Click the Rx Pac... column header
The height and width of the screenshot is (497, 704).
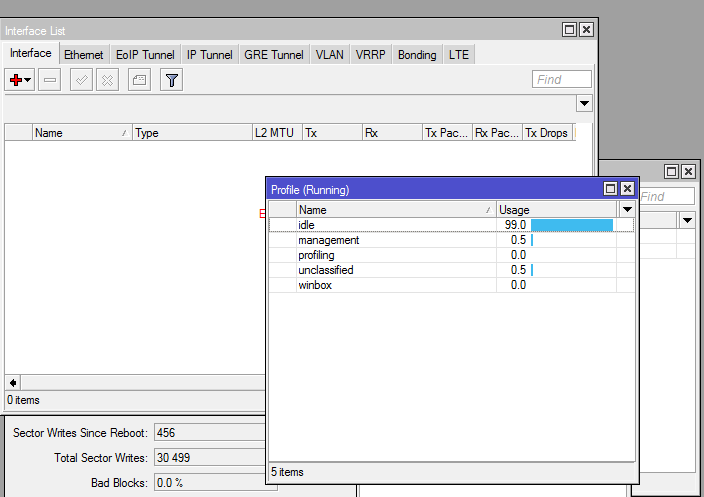tap(497, 133)
